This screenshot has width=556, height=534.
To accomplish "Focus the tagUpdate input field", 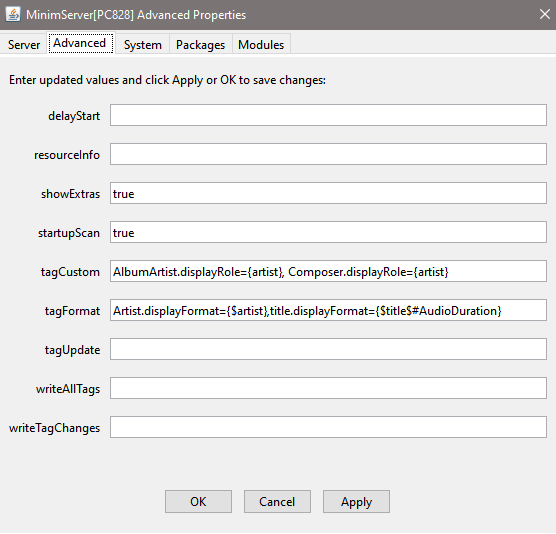I will pyautogui.click(x=328, y=349).
